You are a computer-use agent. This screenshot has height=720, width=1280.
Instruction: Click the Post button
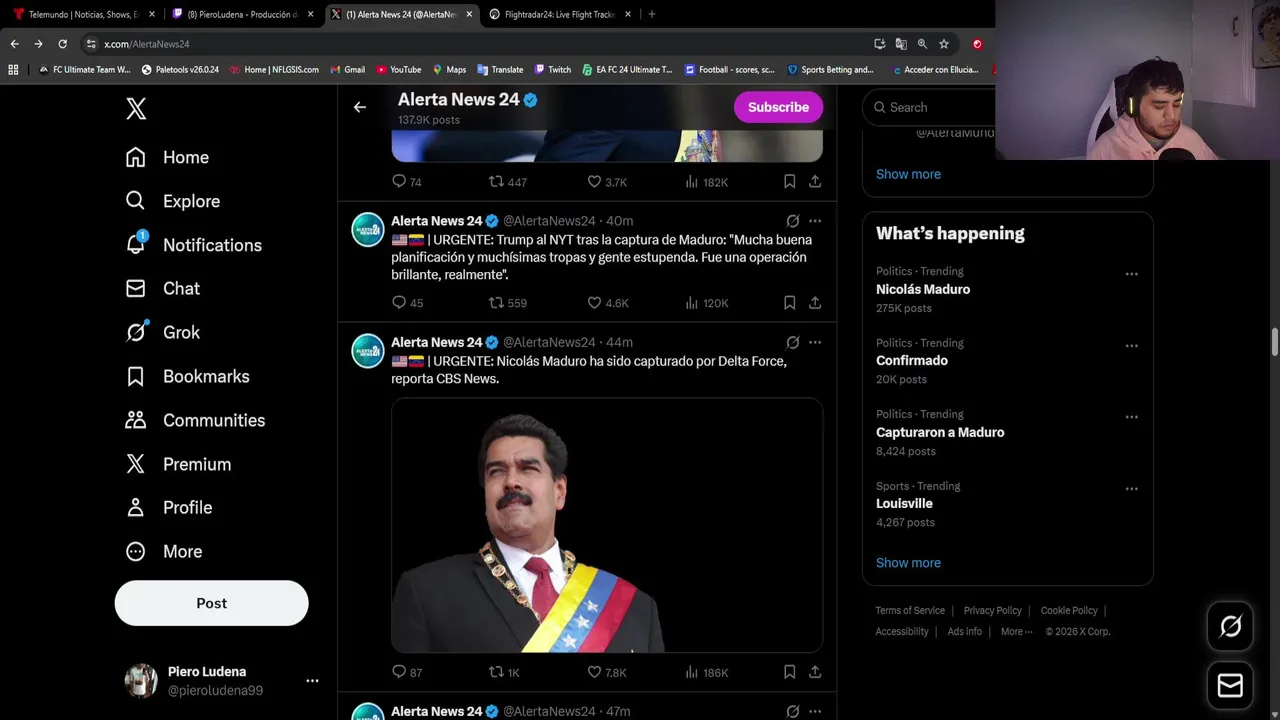coord(211,603)
